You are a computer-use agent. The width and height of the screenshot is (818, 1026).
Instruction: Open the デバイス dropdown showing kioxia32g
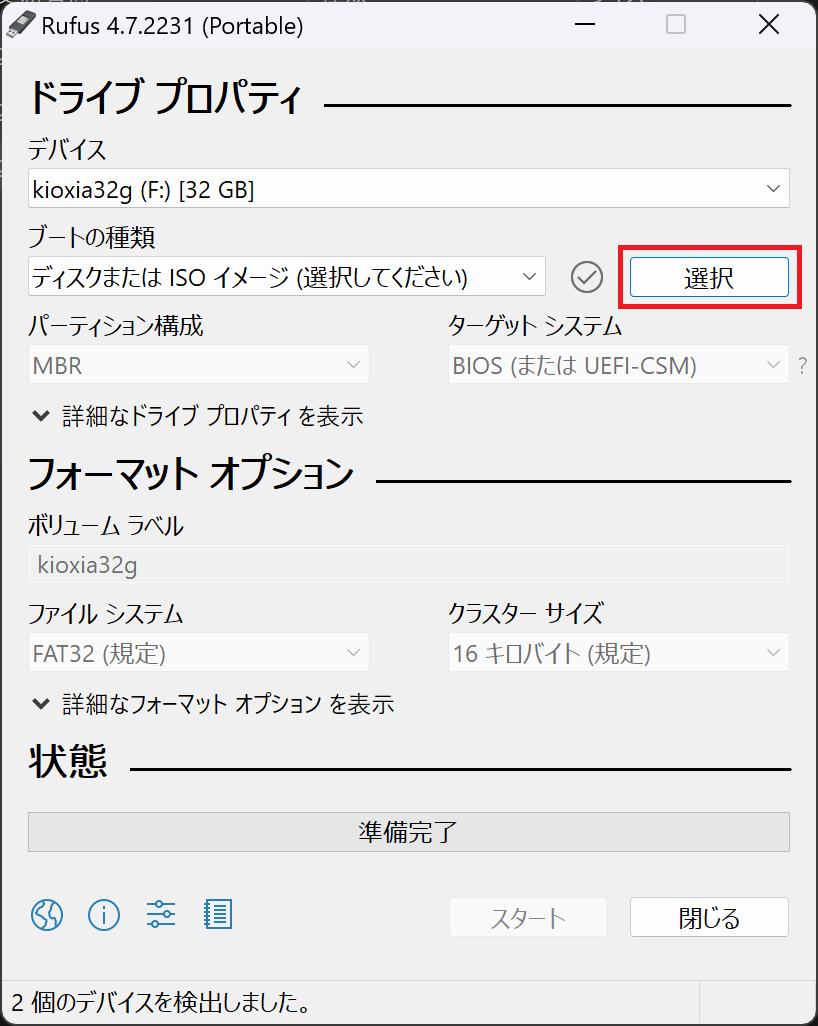pos(408,189)
